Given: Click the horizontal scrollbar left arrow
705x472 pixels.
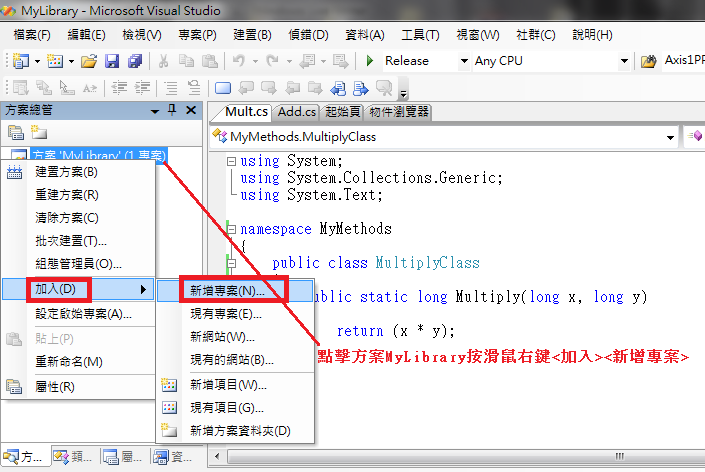Looking at the screenshot, I should coord(218,456).
